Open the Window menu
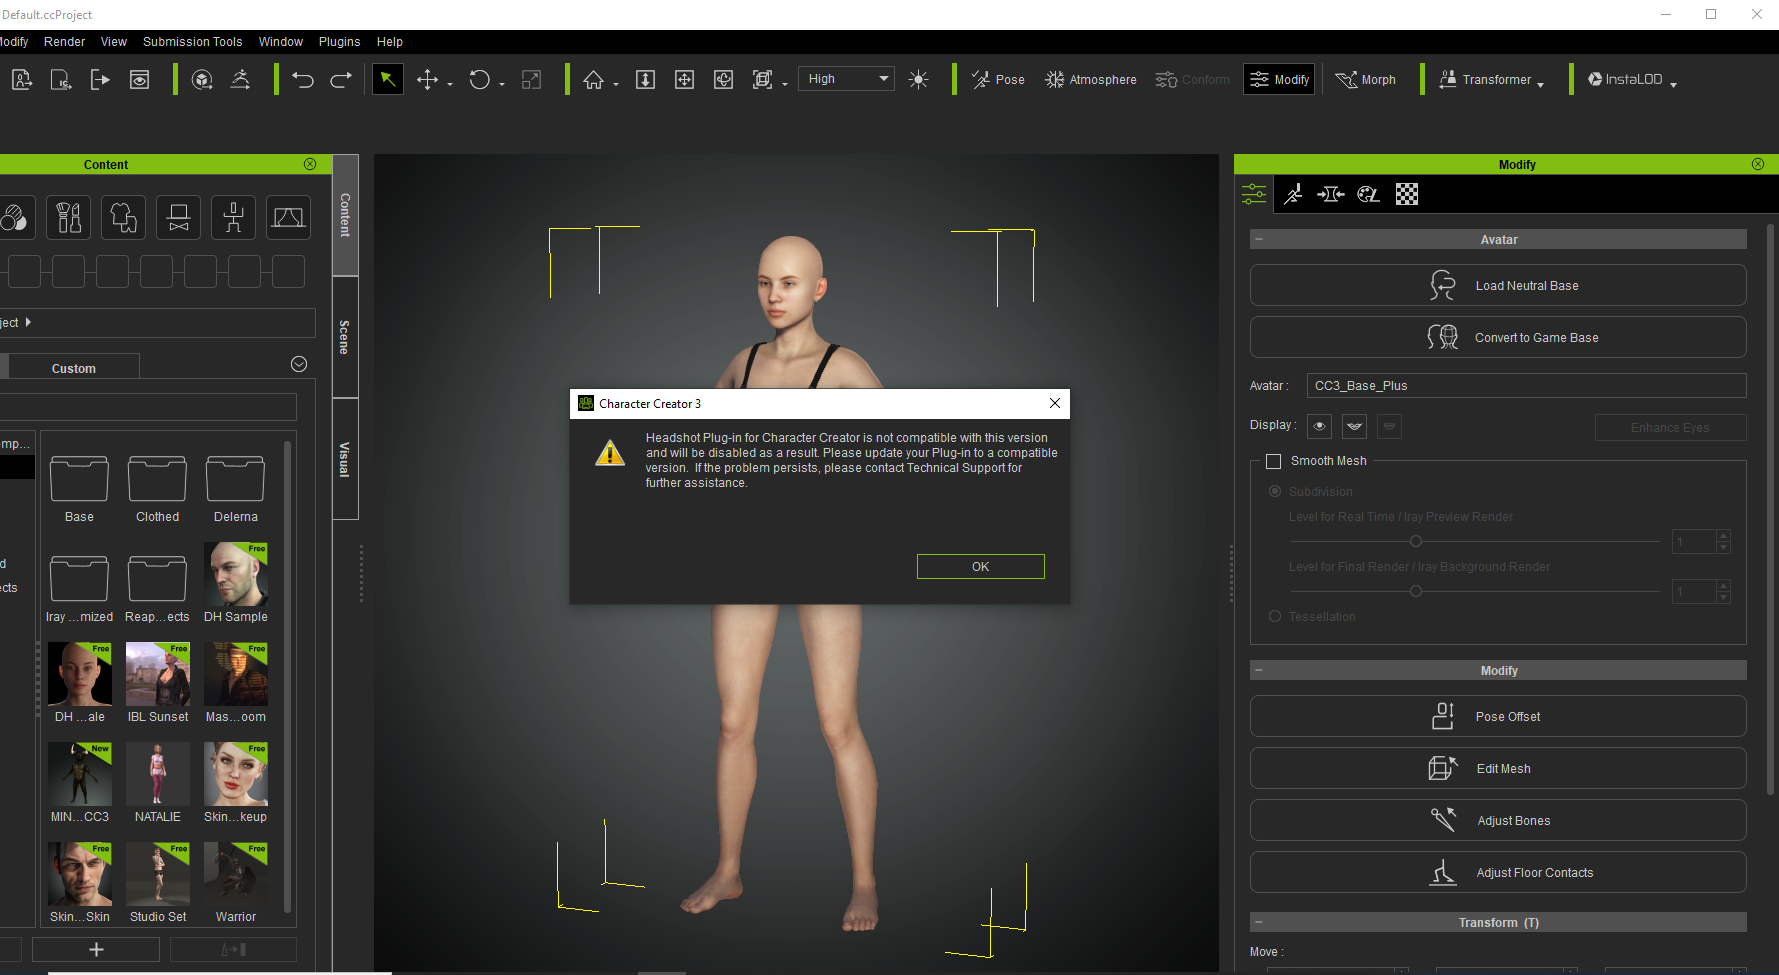The image size is (1779, 975). coord(280,42)
